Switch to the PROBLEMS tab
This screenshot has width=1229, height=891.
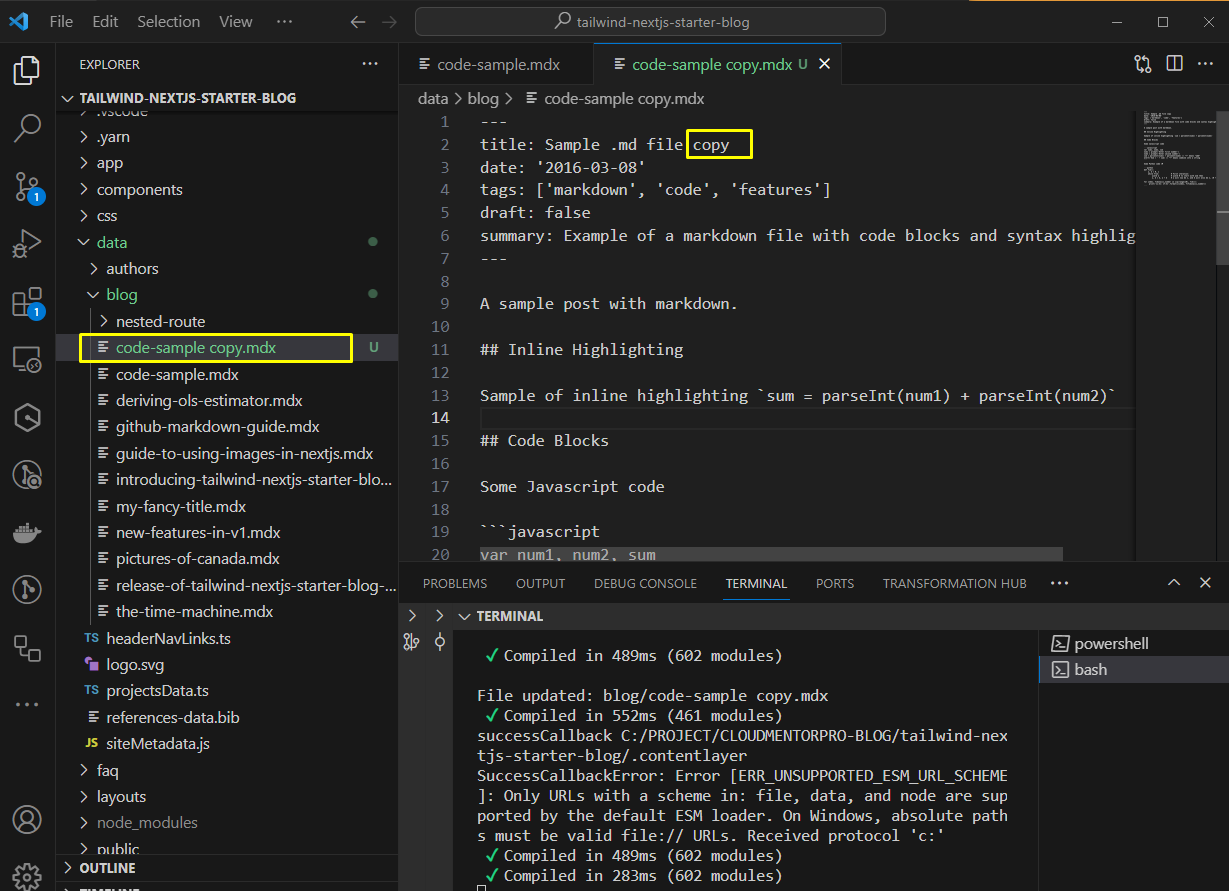[455, 583]
